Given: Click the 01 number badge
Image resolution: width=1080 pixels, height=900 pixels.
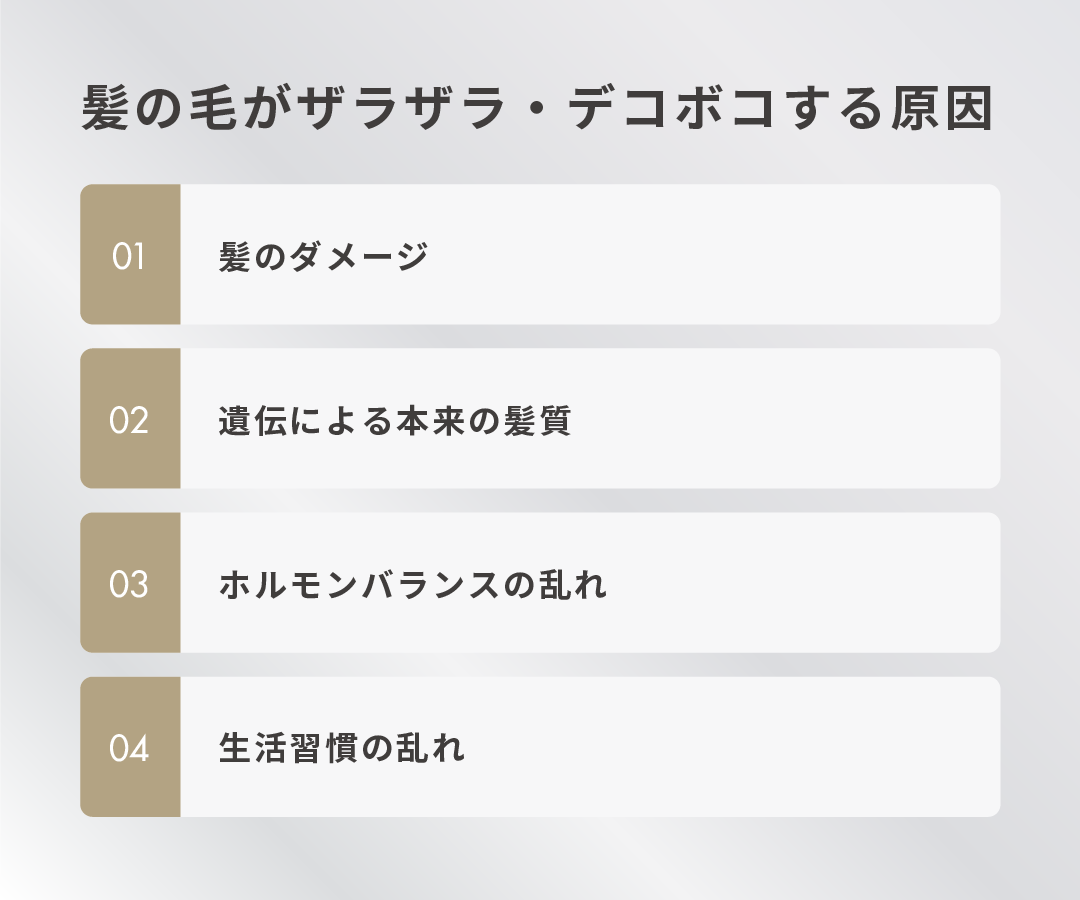Looking at the screenshot, I should pyautogui.click(x=130, y=255).
